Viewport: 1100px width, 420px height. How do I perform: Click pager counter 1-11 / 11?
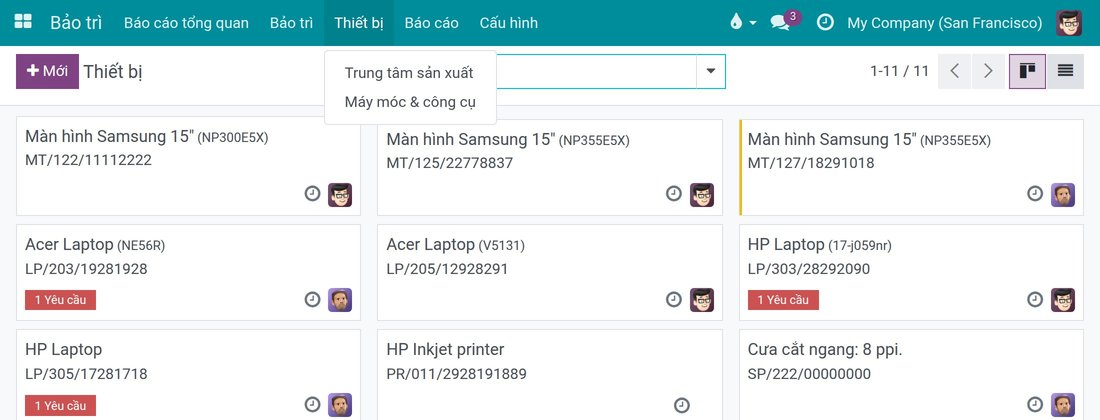click(899, 71)
